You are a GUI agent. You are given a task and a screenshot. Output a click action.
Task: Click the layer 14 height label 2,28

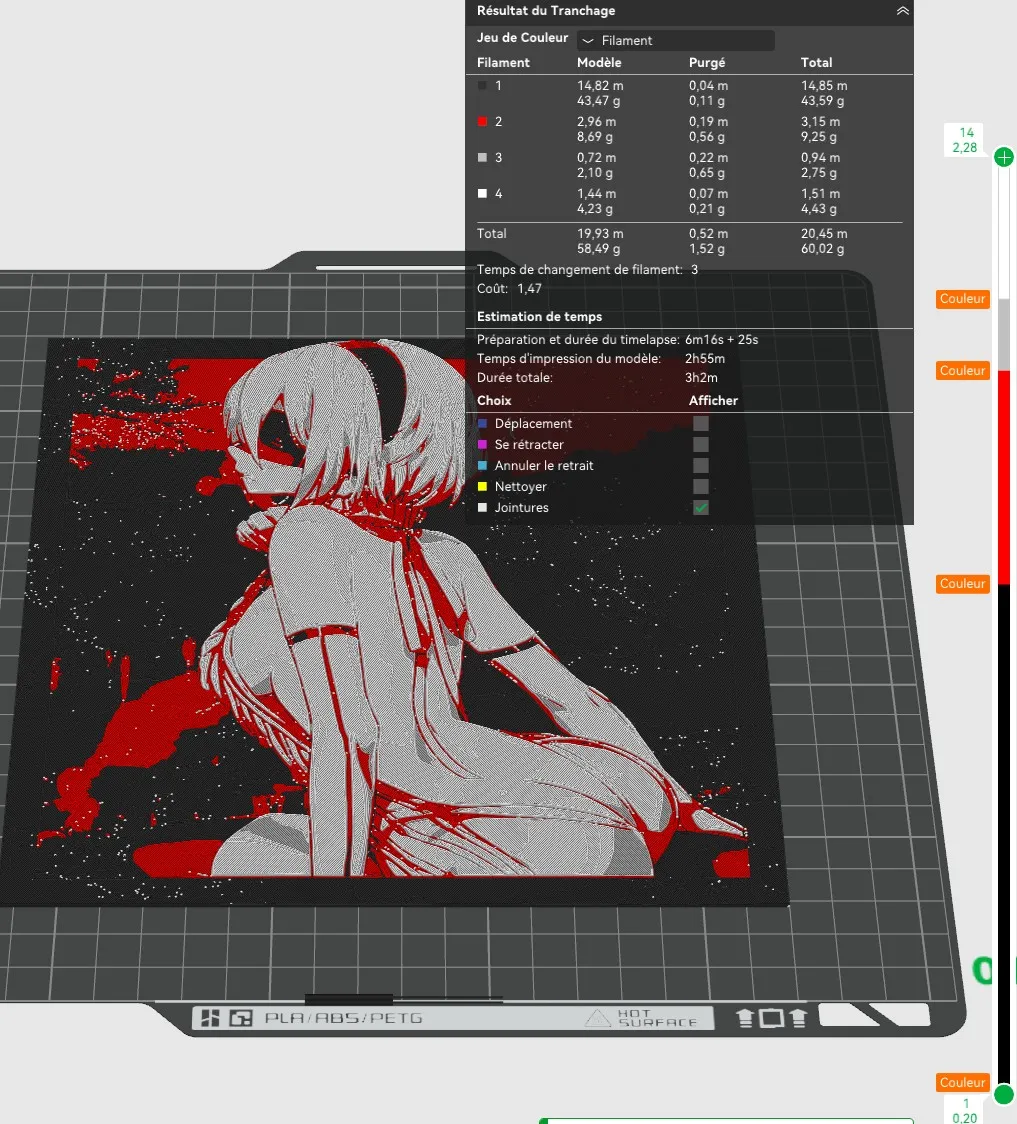click(965, 148)
